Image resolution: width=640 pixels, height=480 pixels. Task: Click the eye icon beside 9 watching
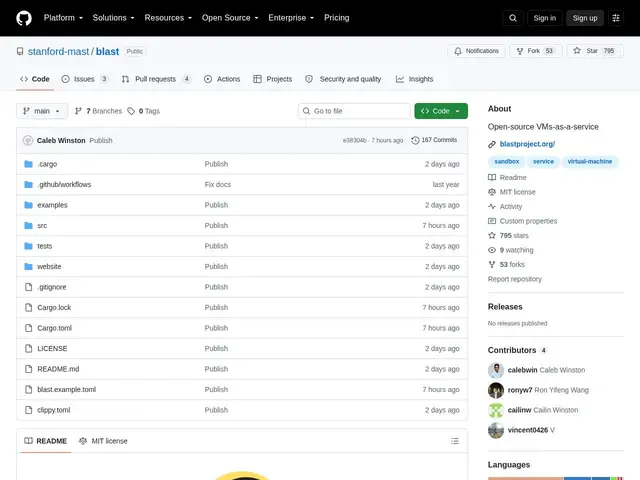tap(492, 250)
